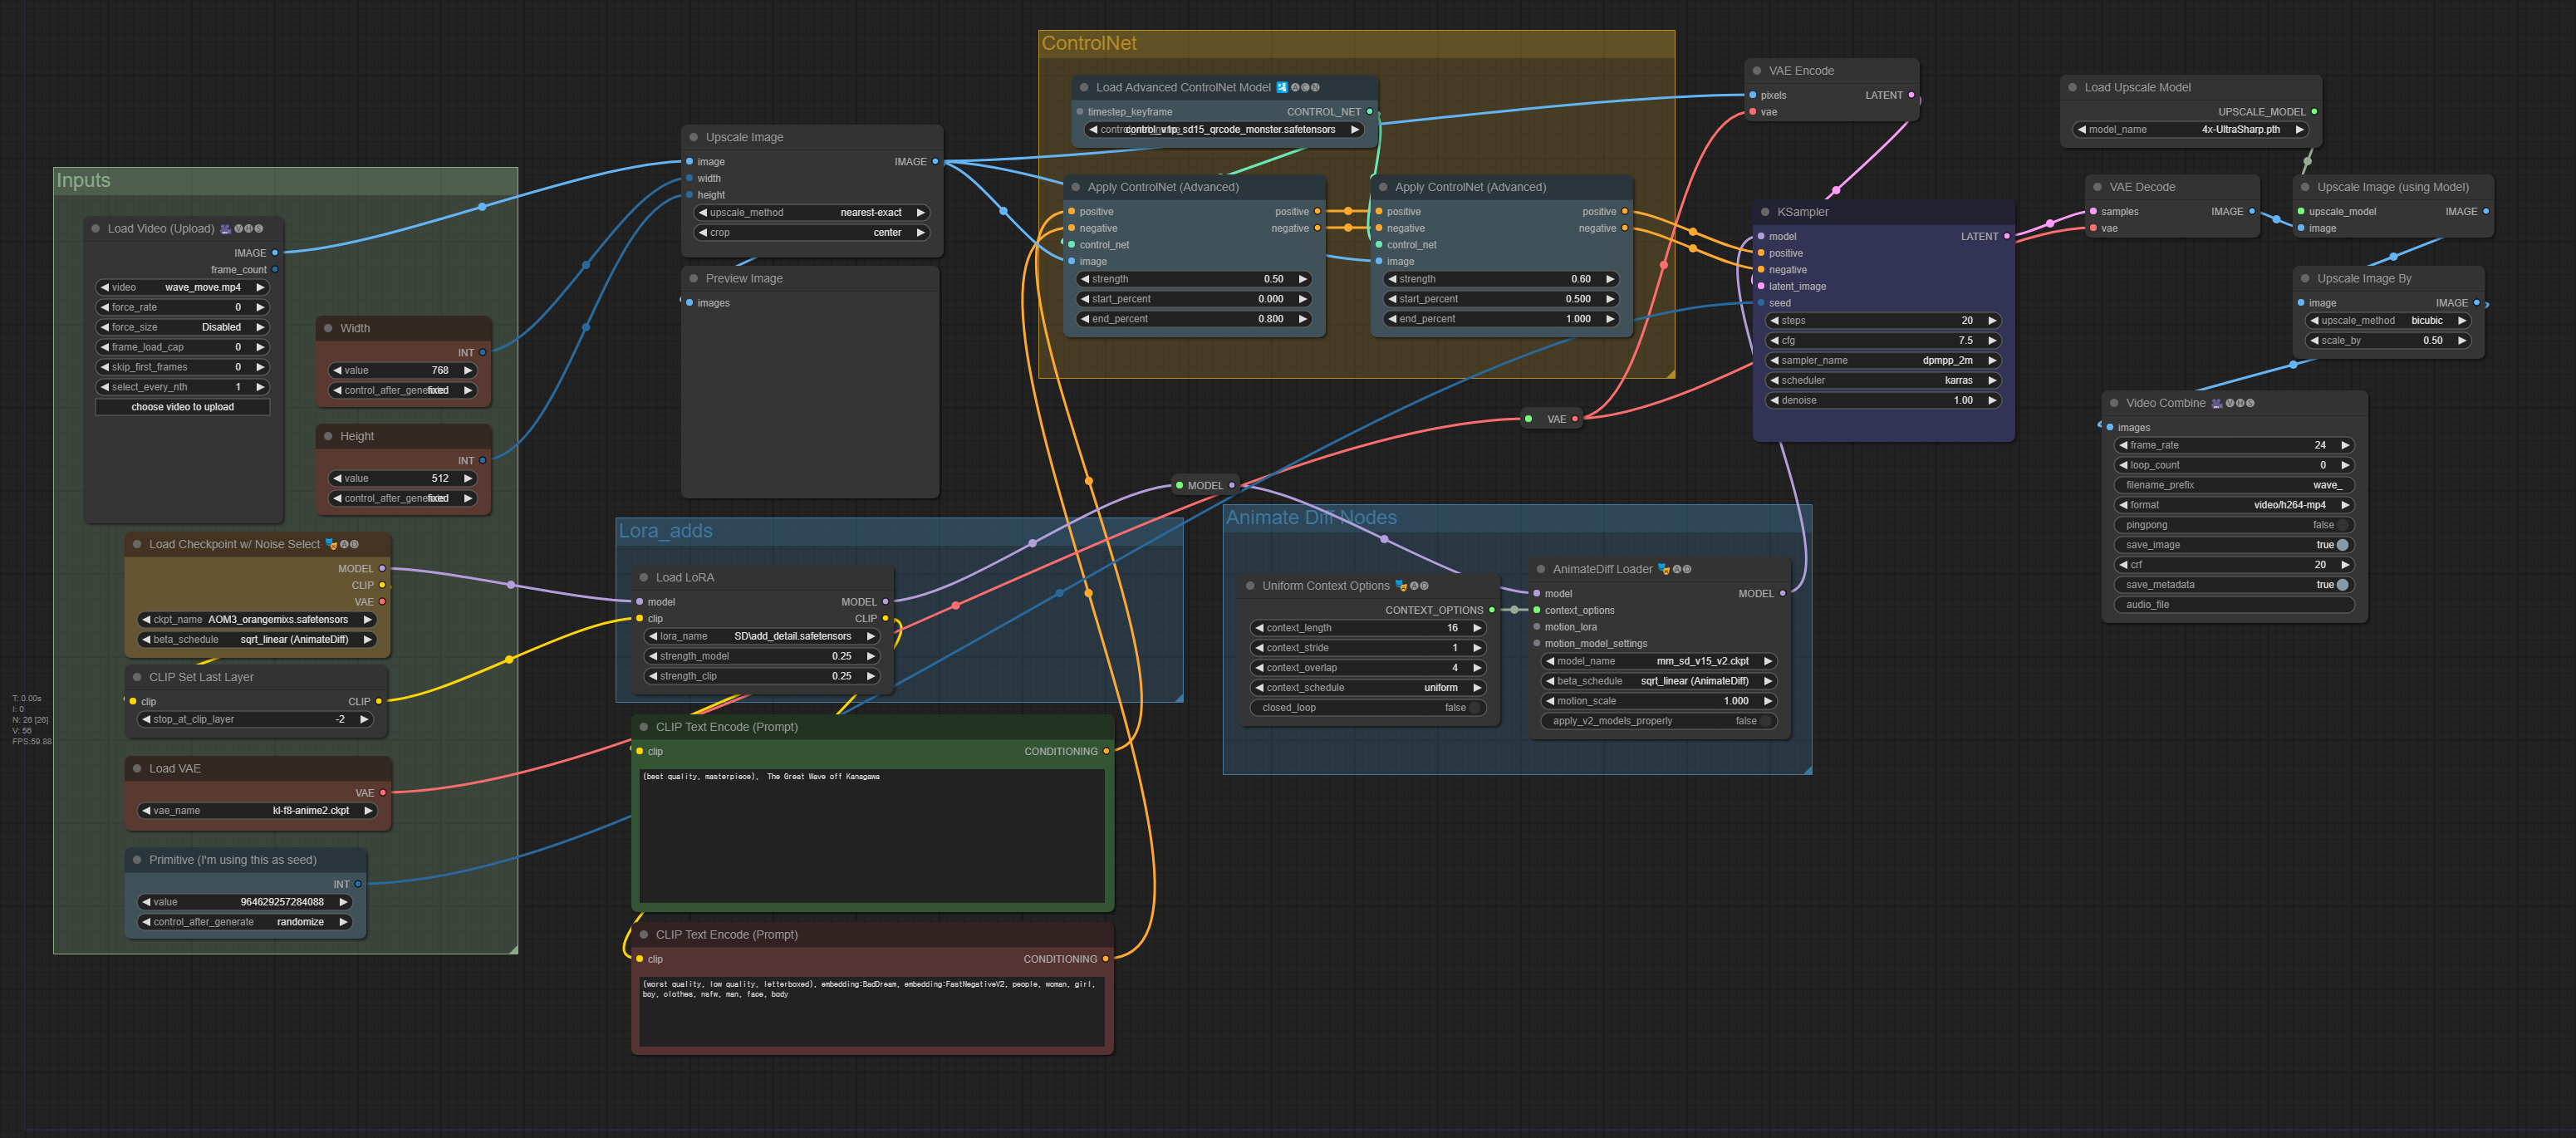Viewport: 2576px width, 1138px height.
Task: Select the ControlNet group title
Action: point(1089,43)
